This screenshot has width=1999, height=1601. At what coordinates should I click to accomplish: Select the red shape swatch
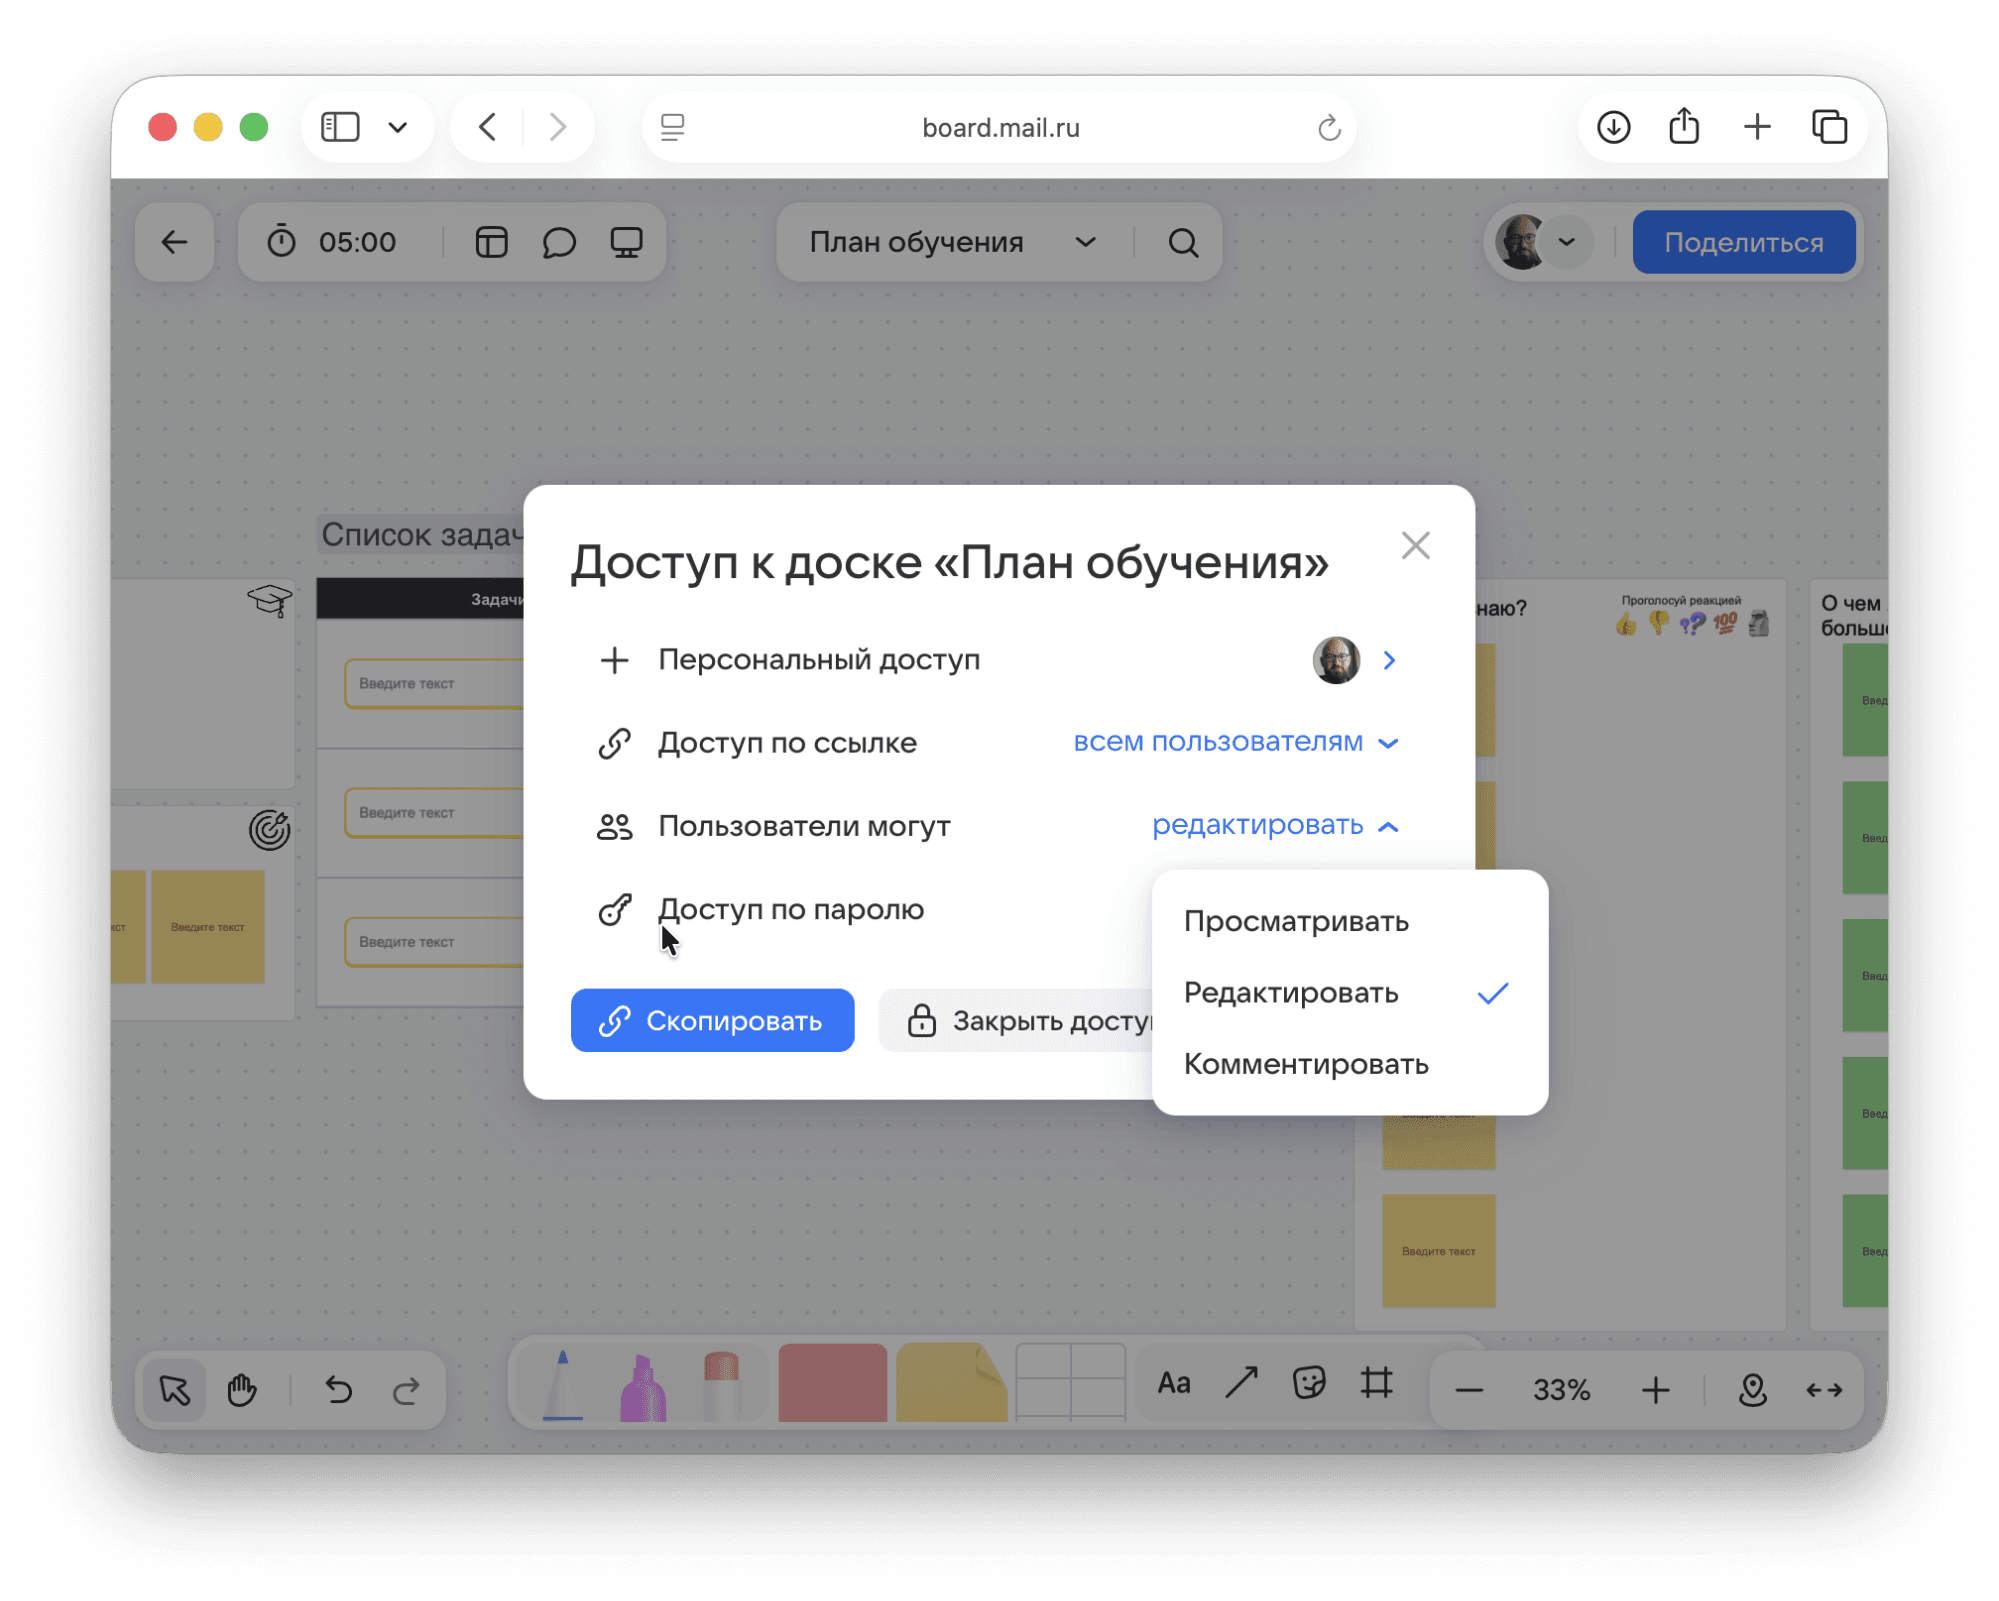[832, 1382]
